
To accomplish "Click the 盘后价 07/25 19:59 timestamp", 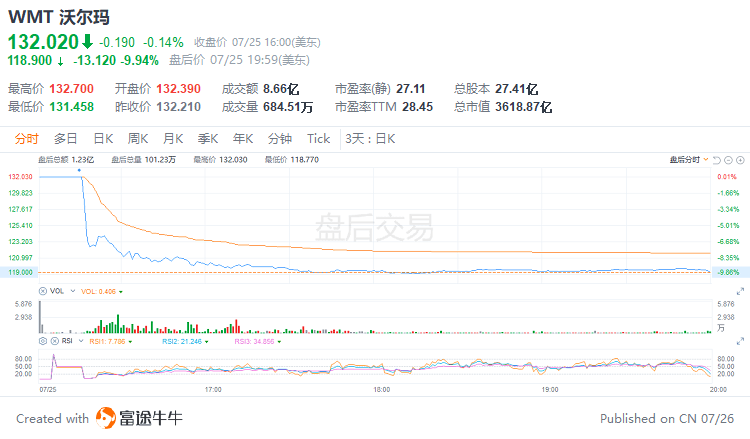I will pos(240,60).
